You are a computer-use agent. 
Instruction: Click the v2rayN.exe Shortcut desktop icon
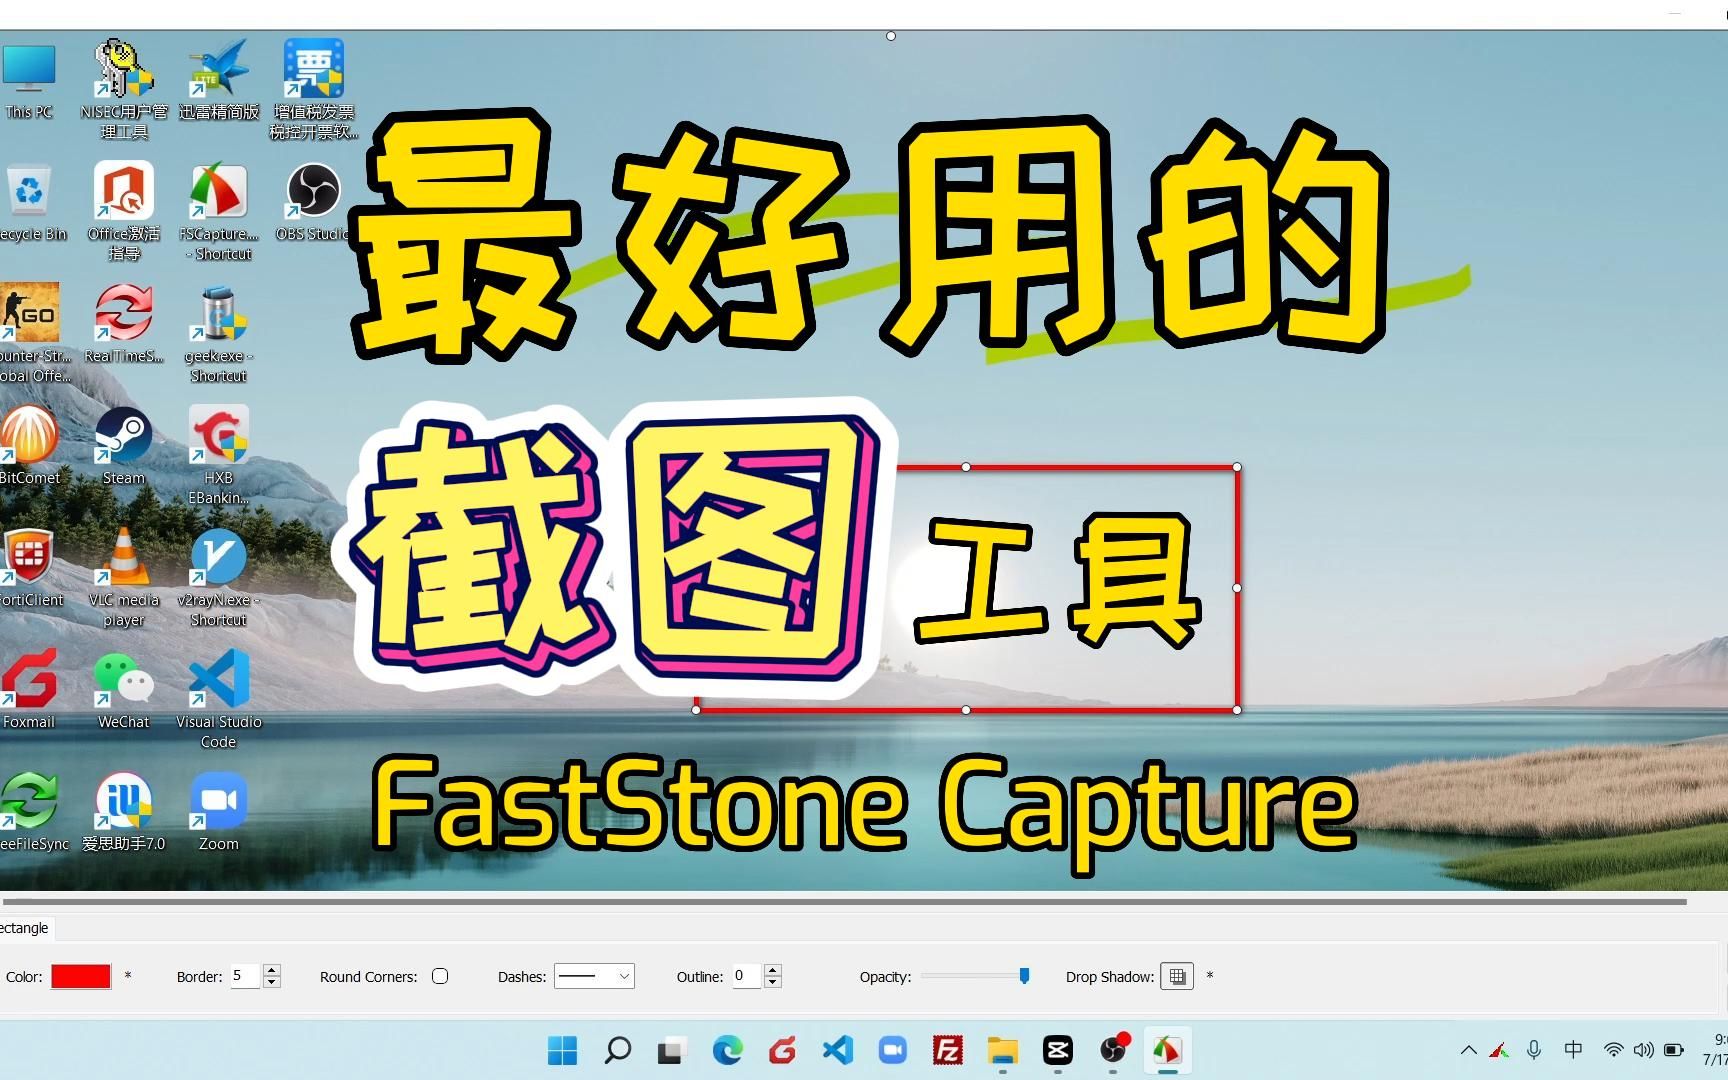(219, 577)
